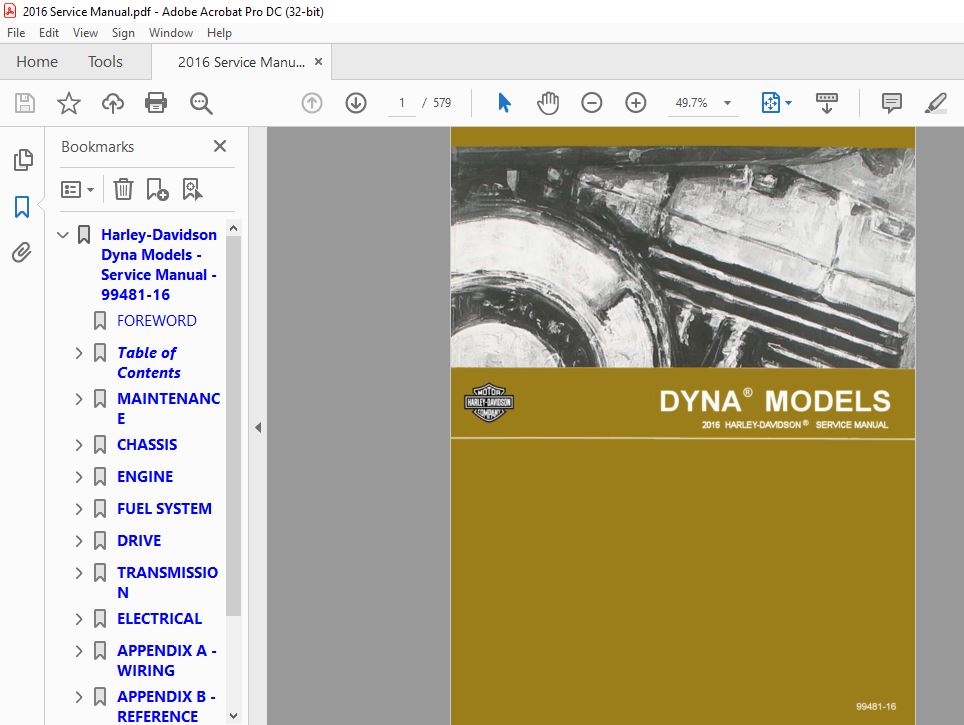Screen dimensions: 964x725
Task: Go to the DRIVE section bookmark
Action: click(139, 541)
